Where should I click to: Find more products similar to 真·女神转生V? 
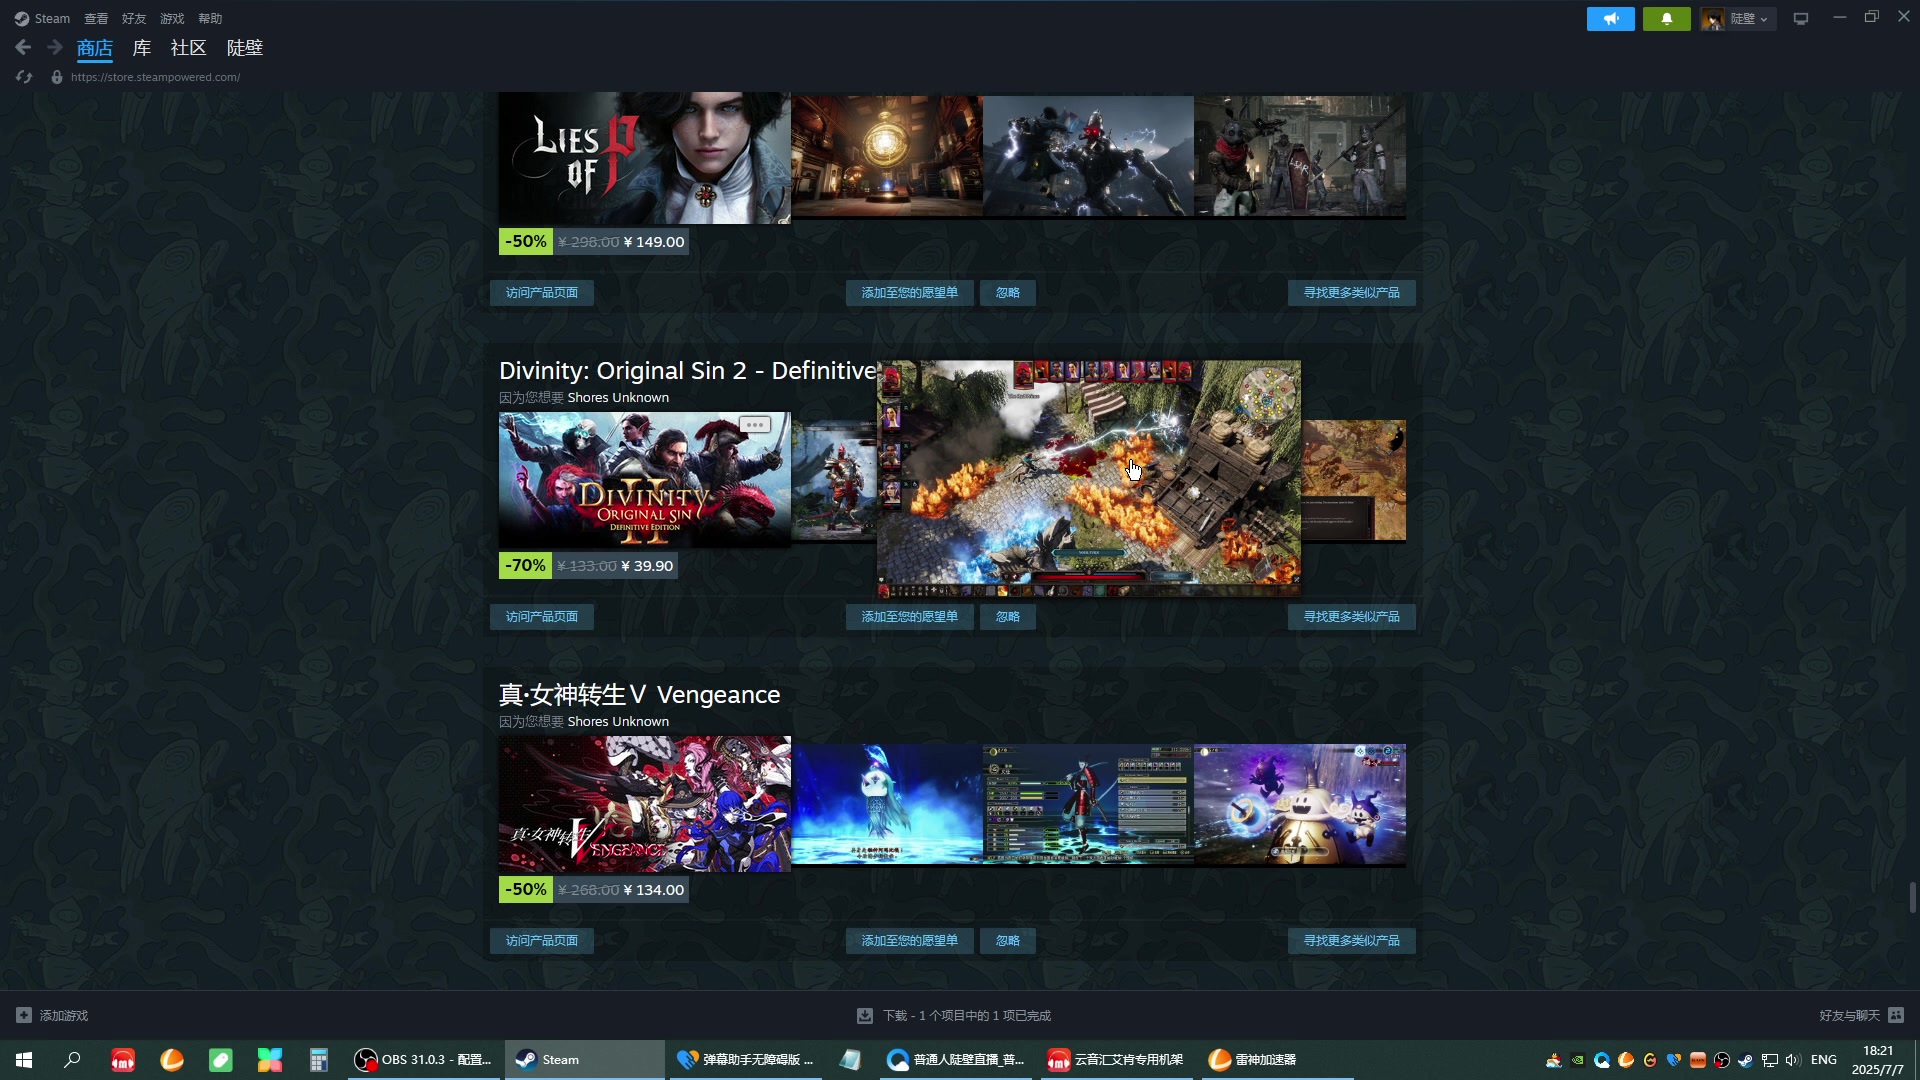[x=1352, y=941]
